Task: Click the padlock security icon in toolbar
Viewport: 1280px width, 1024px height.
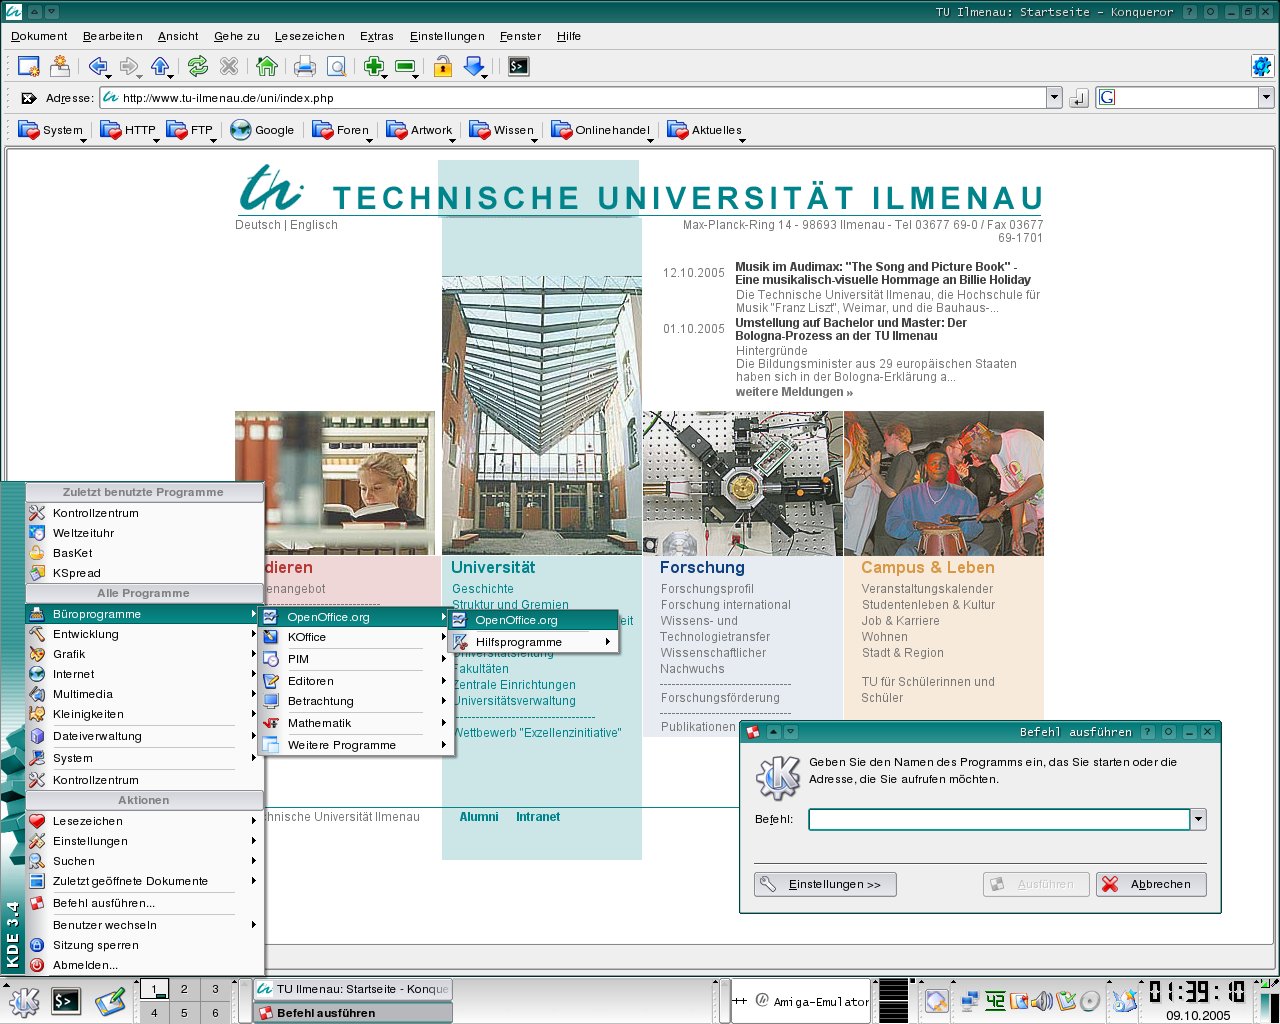Action: pyautogui.click(x=443, y=67)
